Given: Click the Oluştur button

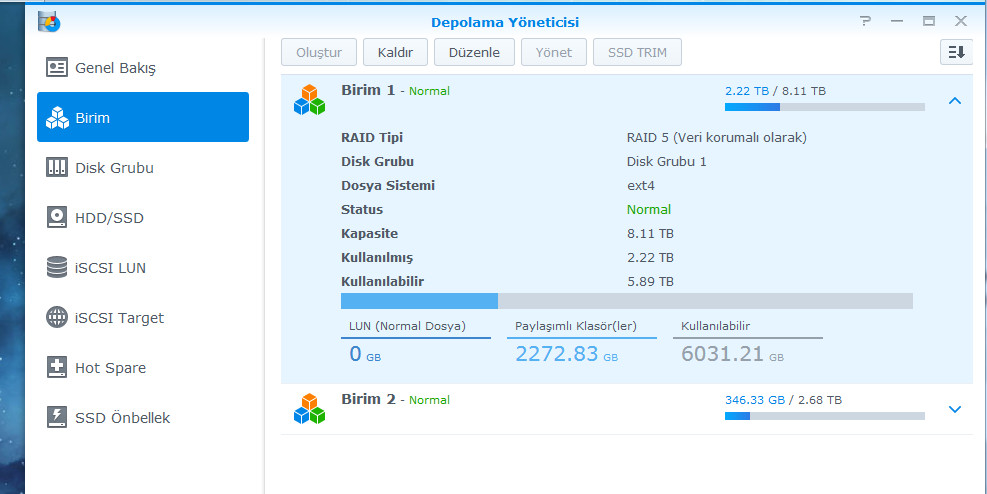Looking at the screenshot, I should pos(319,52).
